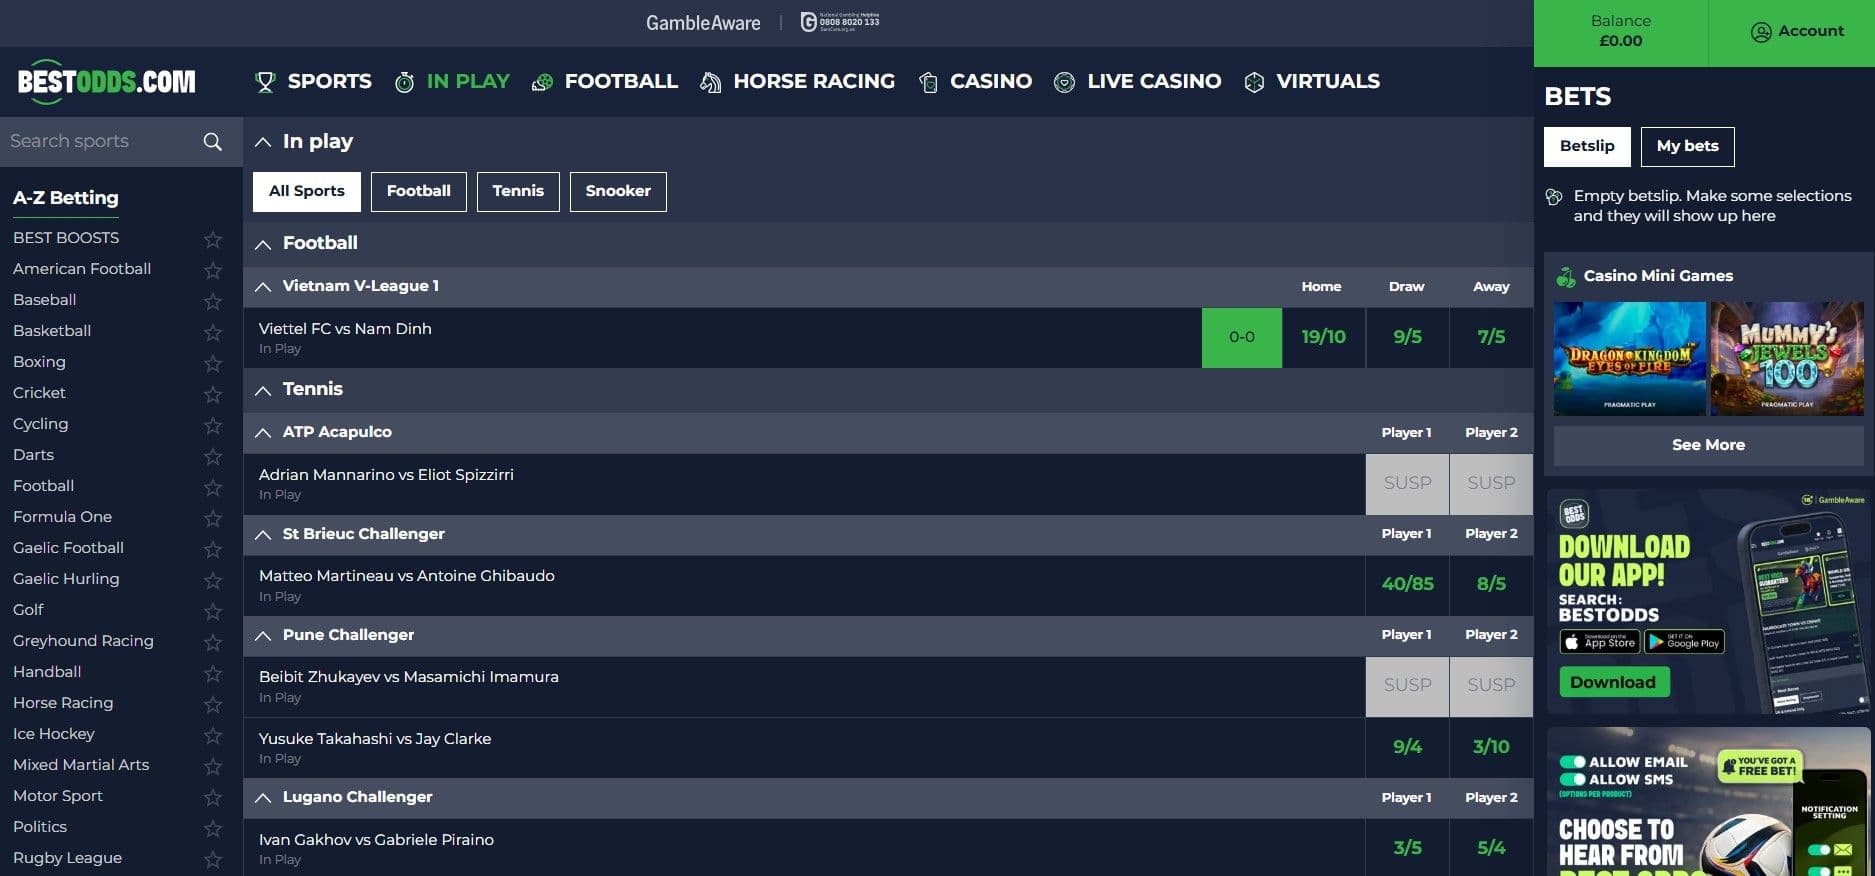1875x876 pixels.
Task: Collapse the St Brieuc Challenger group
Action: [263, 535]
